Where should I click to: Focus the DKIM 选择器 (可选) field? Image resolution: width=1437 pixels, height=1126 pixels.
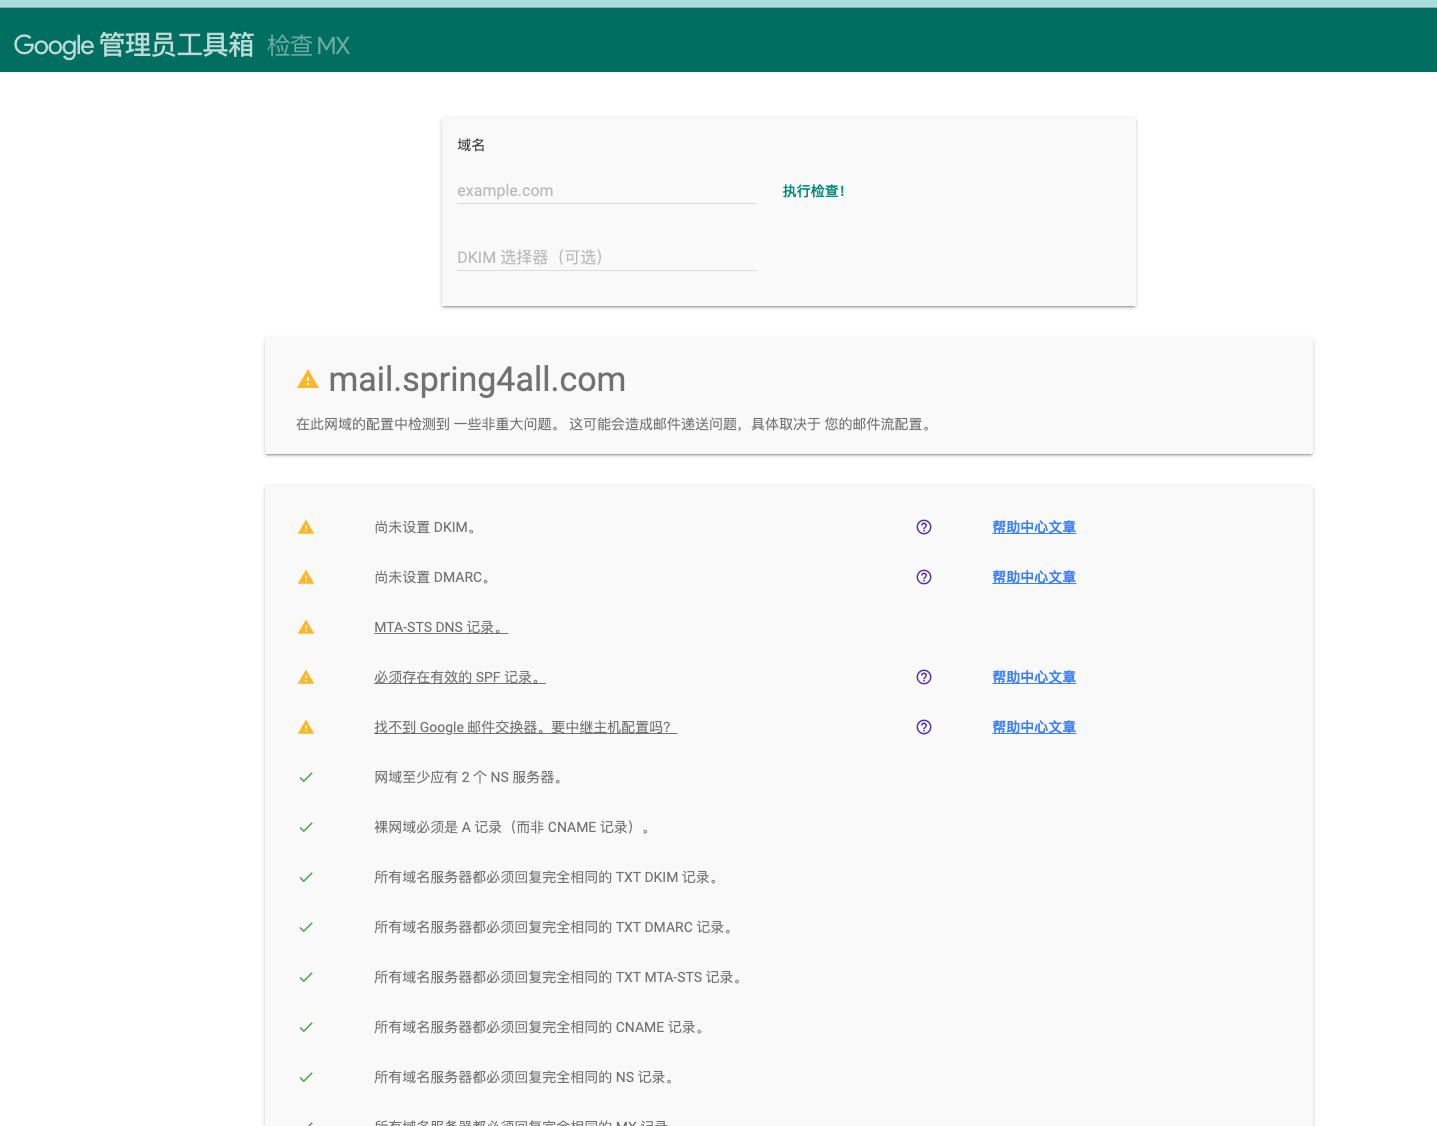607,257
